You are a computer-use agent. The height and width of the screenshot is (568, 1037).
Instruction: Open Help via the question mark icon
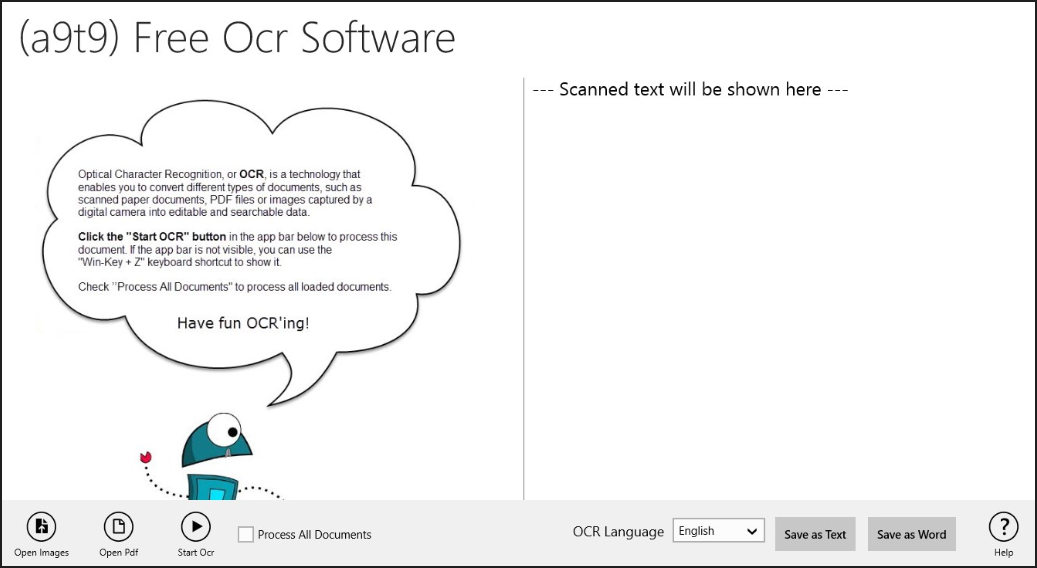[1003, 526]
